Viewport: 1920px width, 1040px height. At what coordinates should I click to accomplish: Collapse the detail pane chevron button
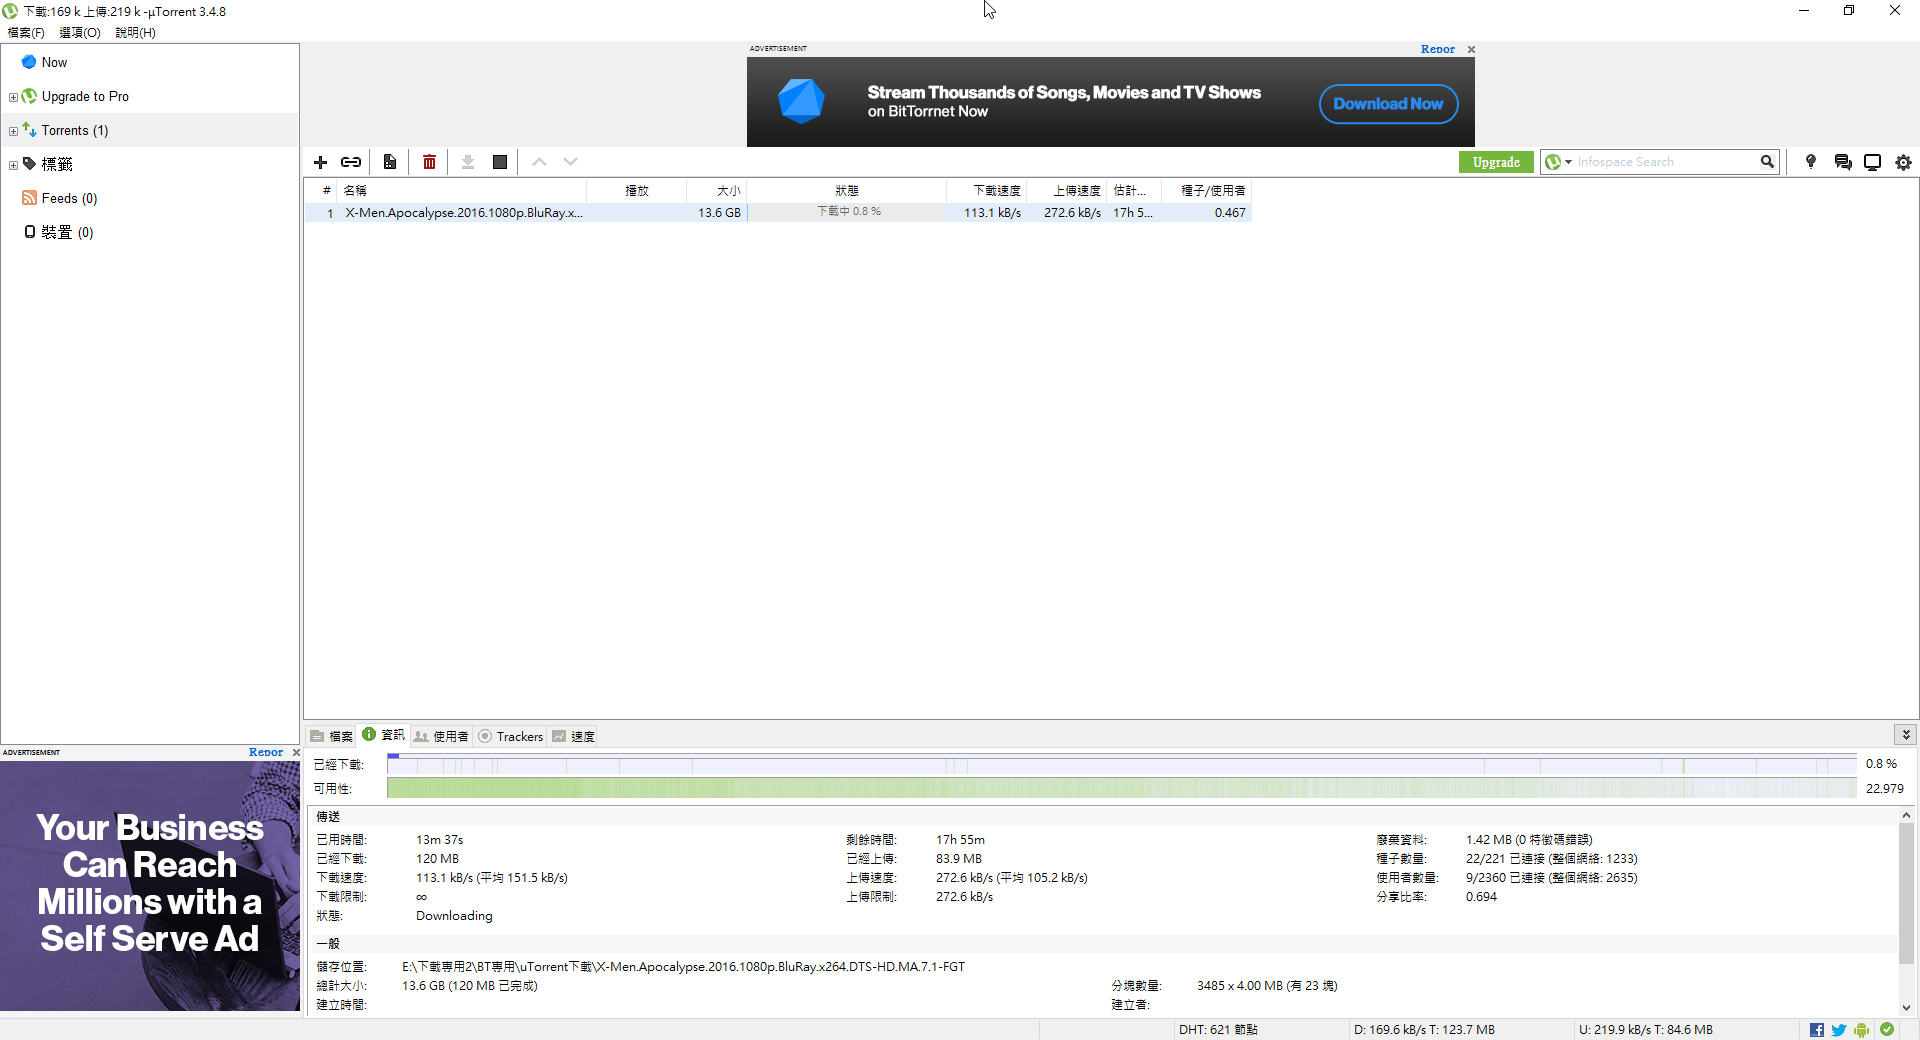click(1906, 734)
